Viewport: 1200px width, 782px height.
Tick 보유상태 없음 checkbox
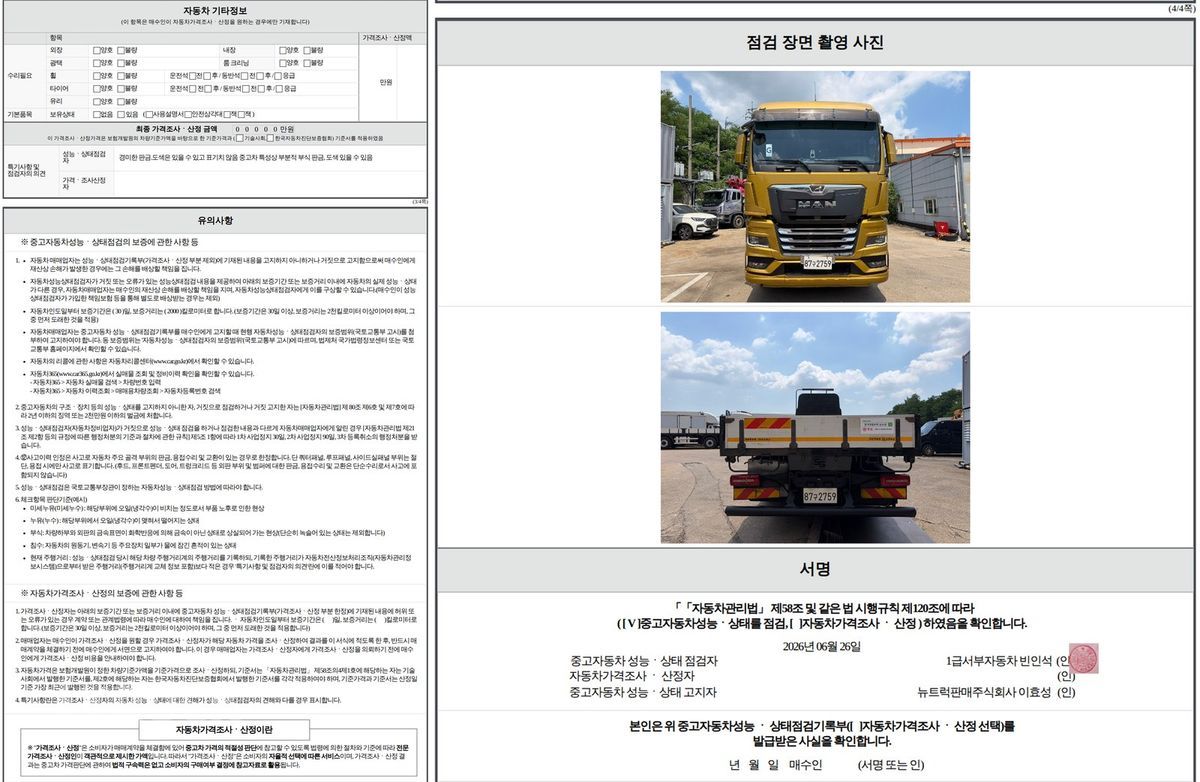[x=97, y=115]
